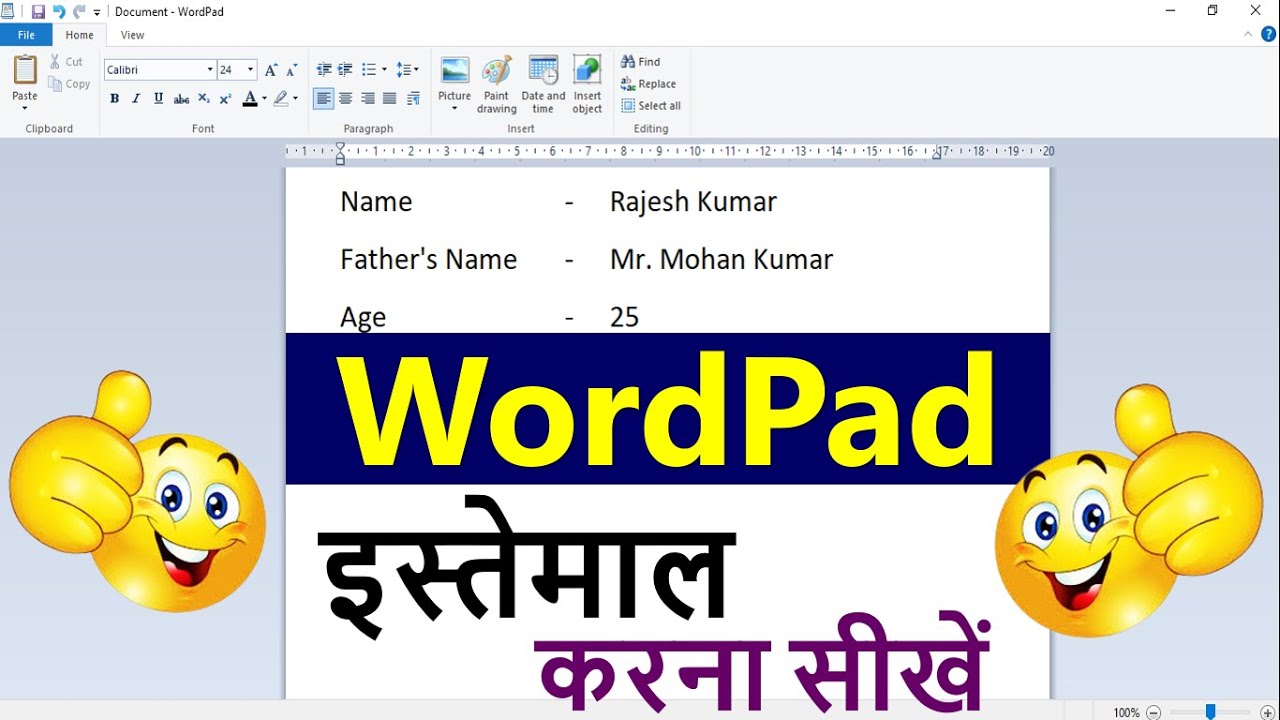Switch to the View tab
The image size is (1280, 720).
coord(132,35)
